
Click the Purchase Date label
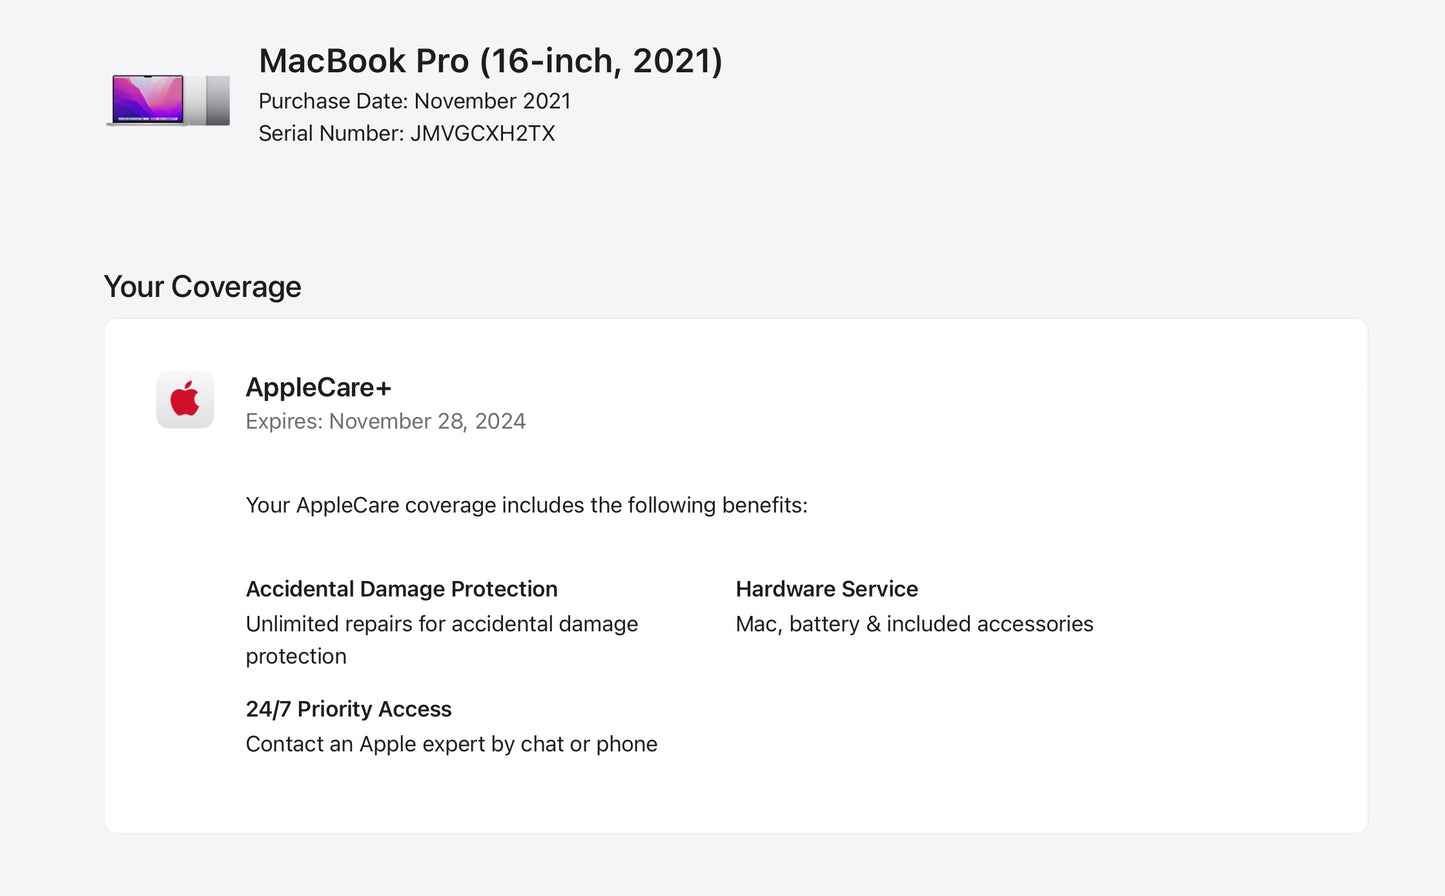point(333,101)
